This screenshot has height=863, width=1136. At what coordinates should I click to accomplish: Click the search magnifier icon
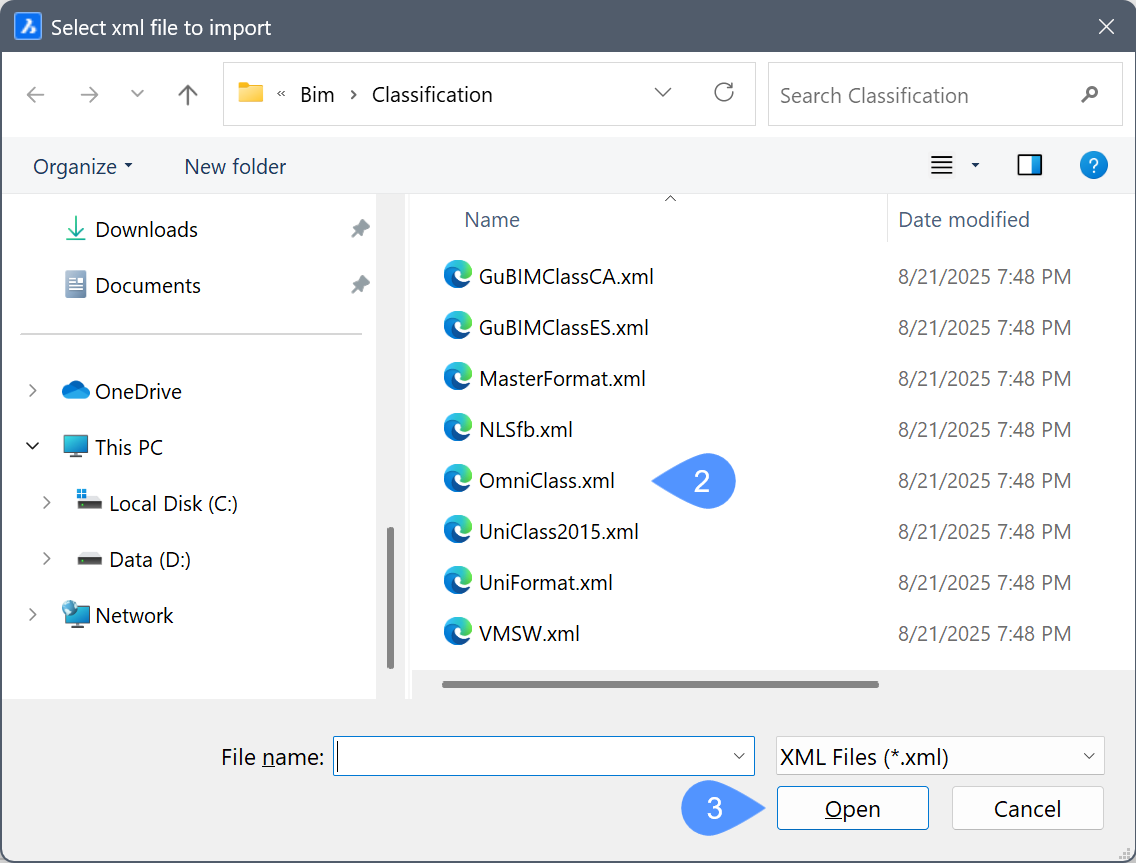1089,95
